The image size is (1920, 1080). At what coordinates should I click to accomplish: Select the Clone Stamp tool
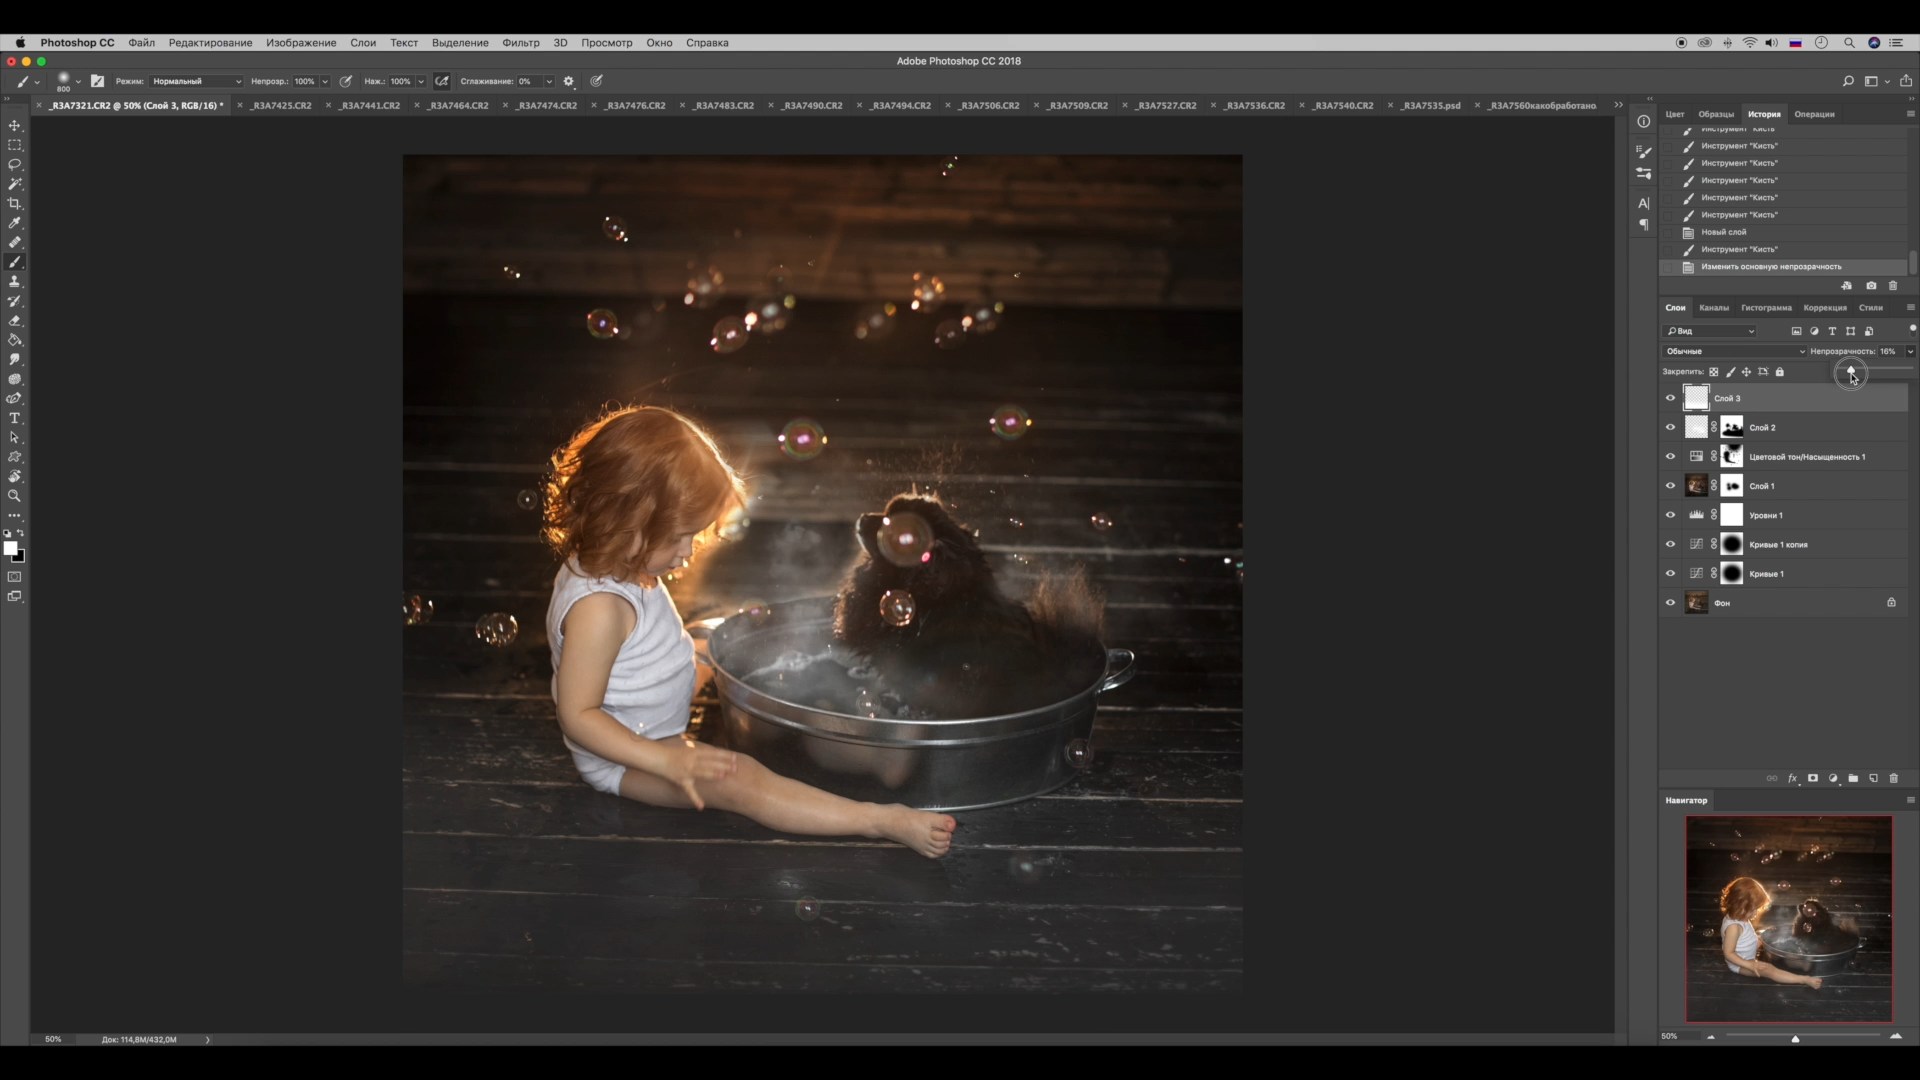coord(15,282)
